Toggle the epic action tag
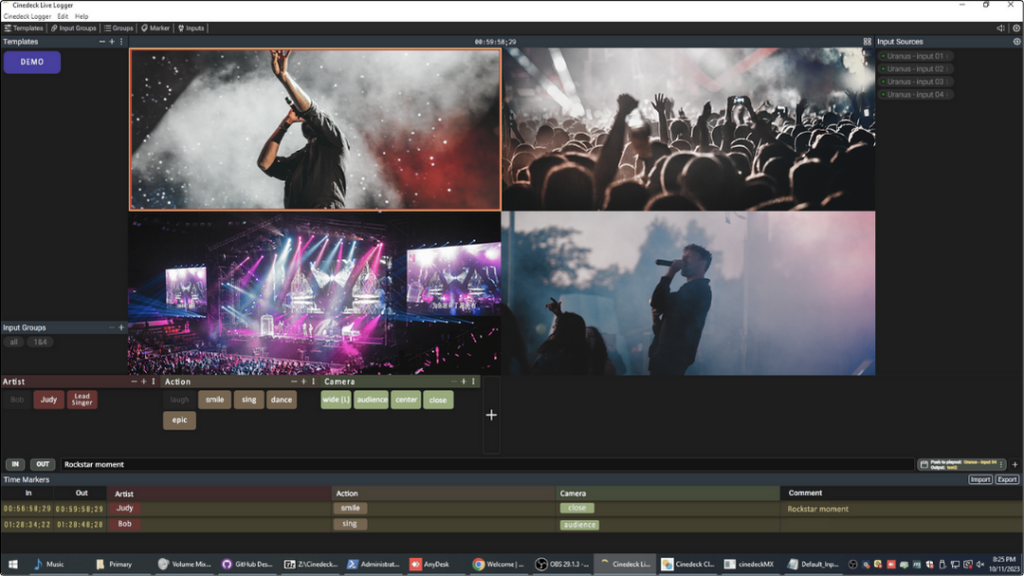The height and width of the screenshot is (576, 1024). [x=179, y=420]
